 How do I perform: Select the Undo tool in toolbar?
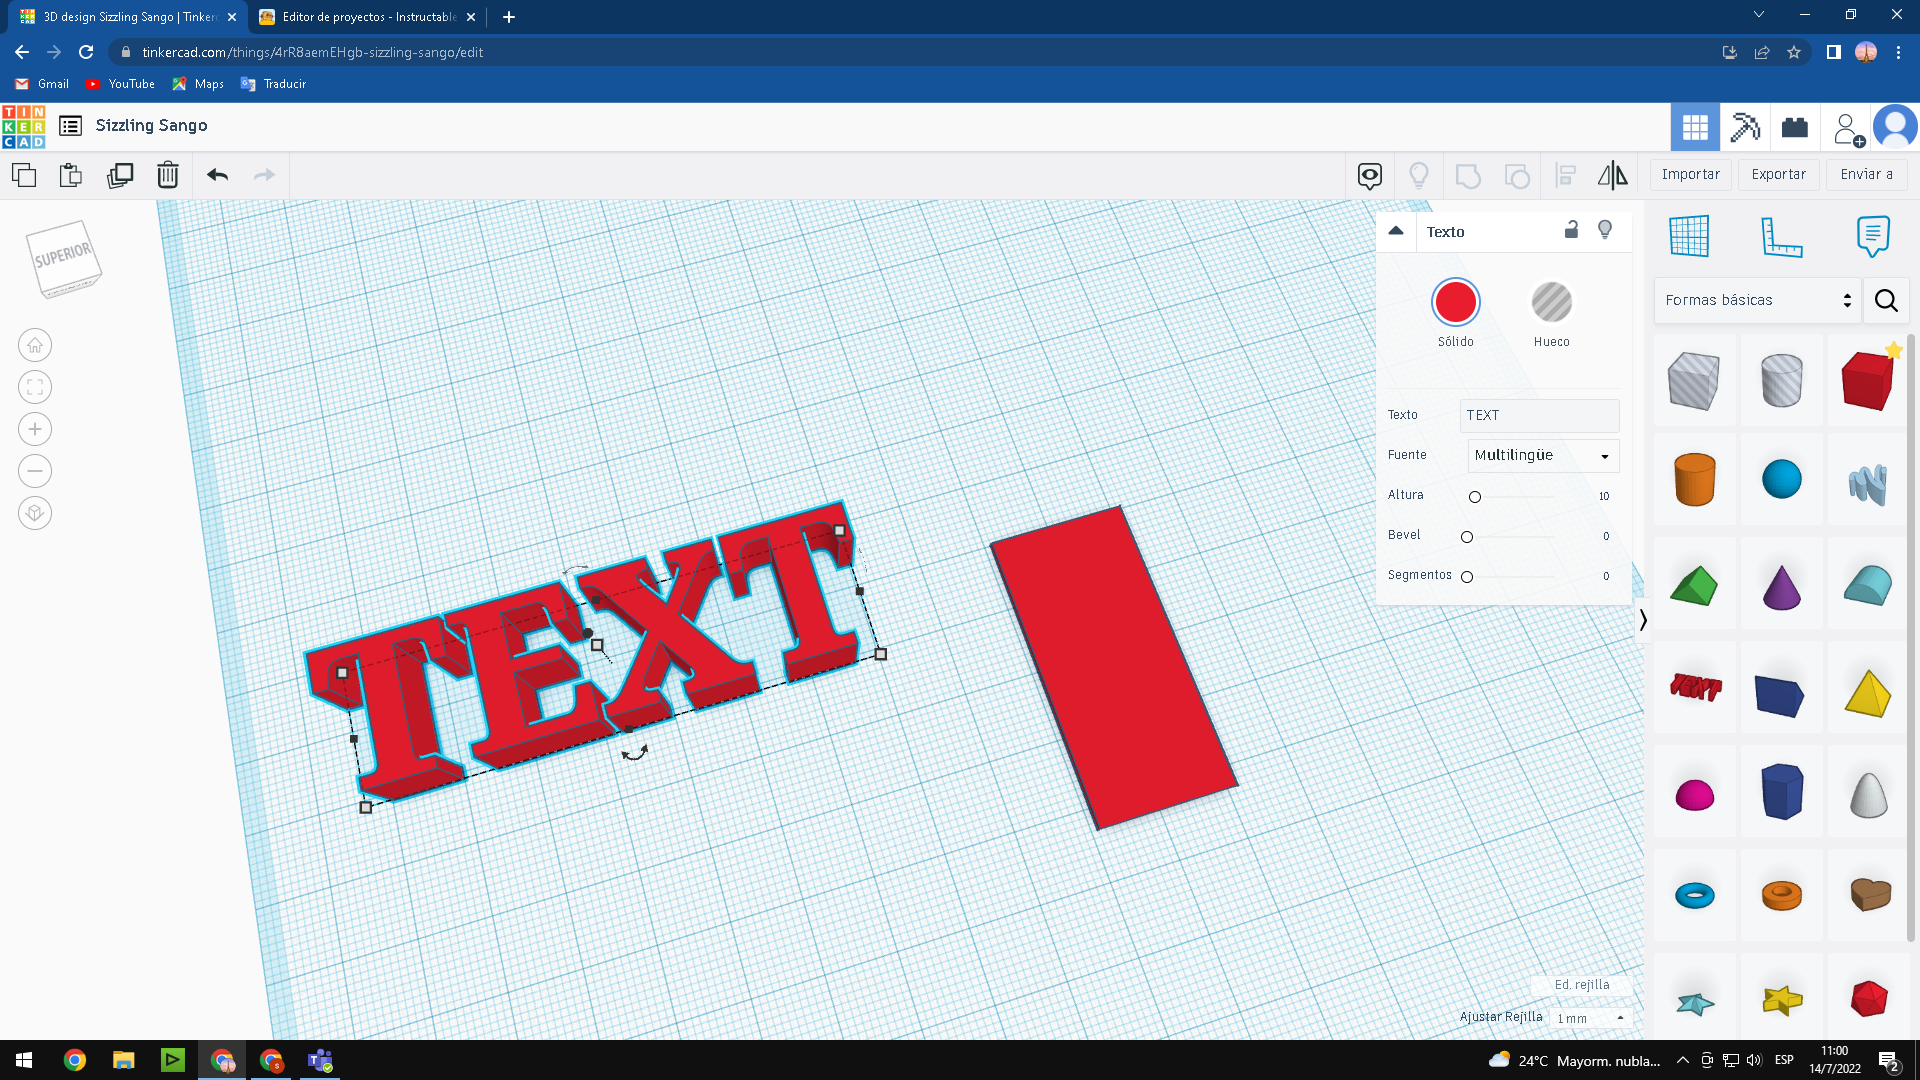pyautogui.click(x=218, y=174)
